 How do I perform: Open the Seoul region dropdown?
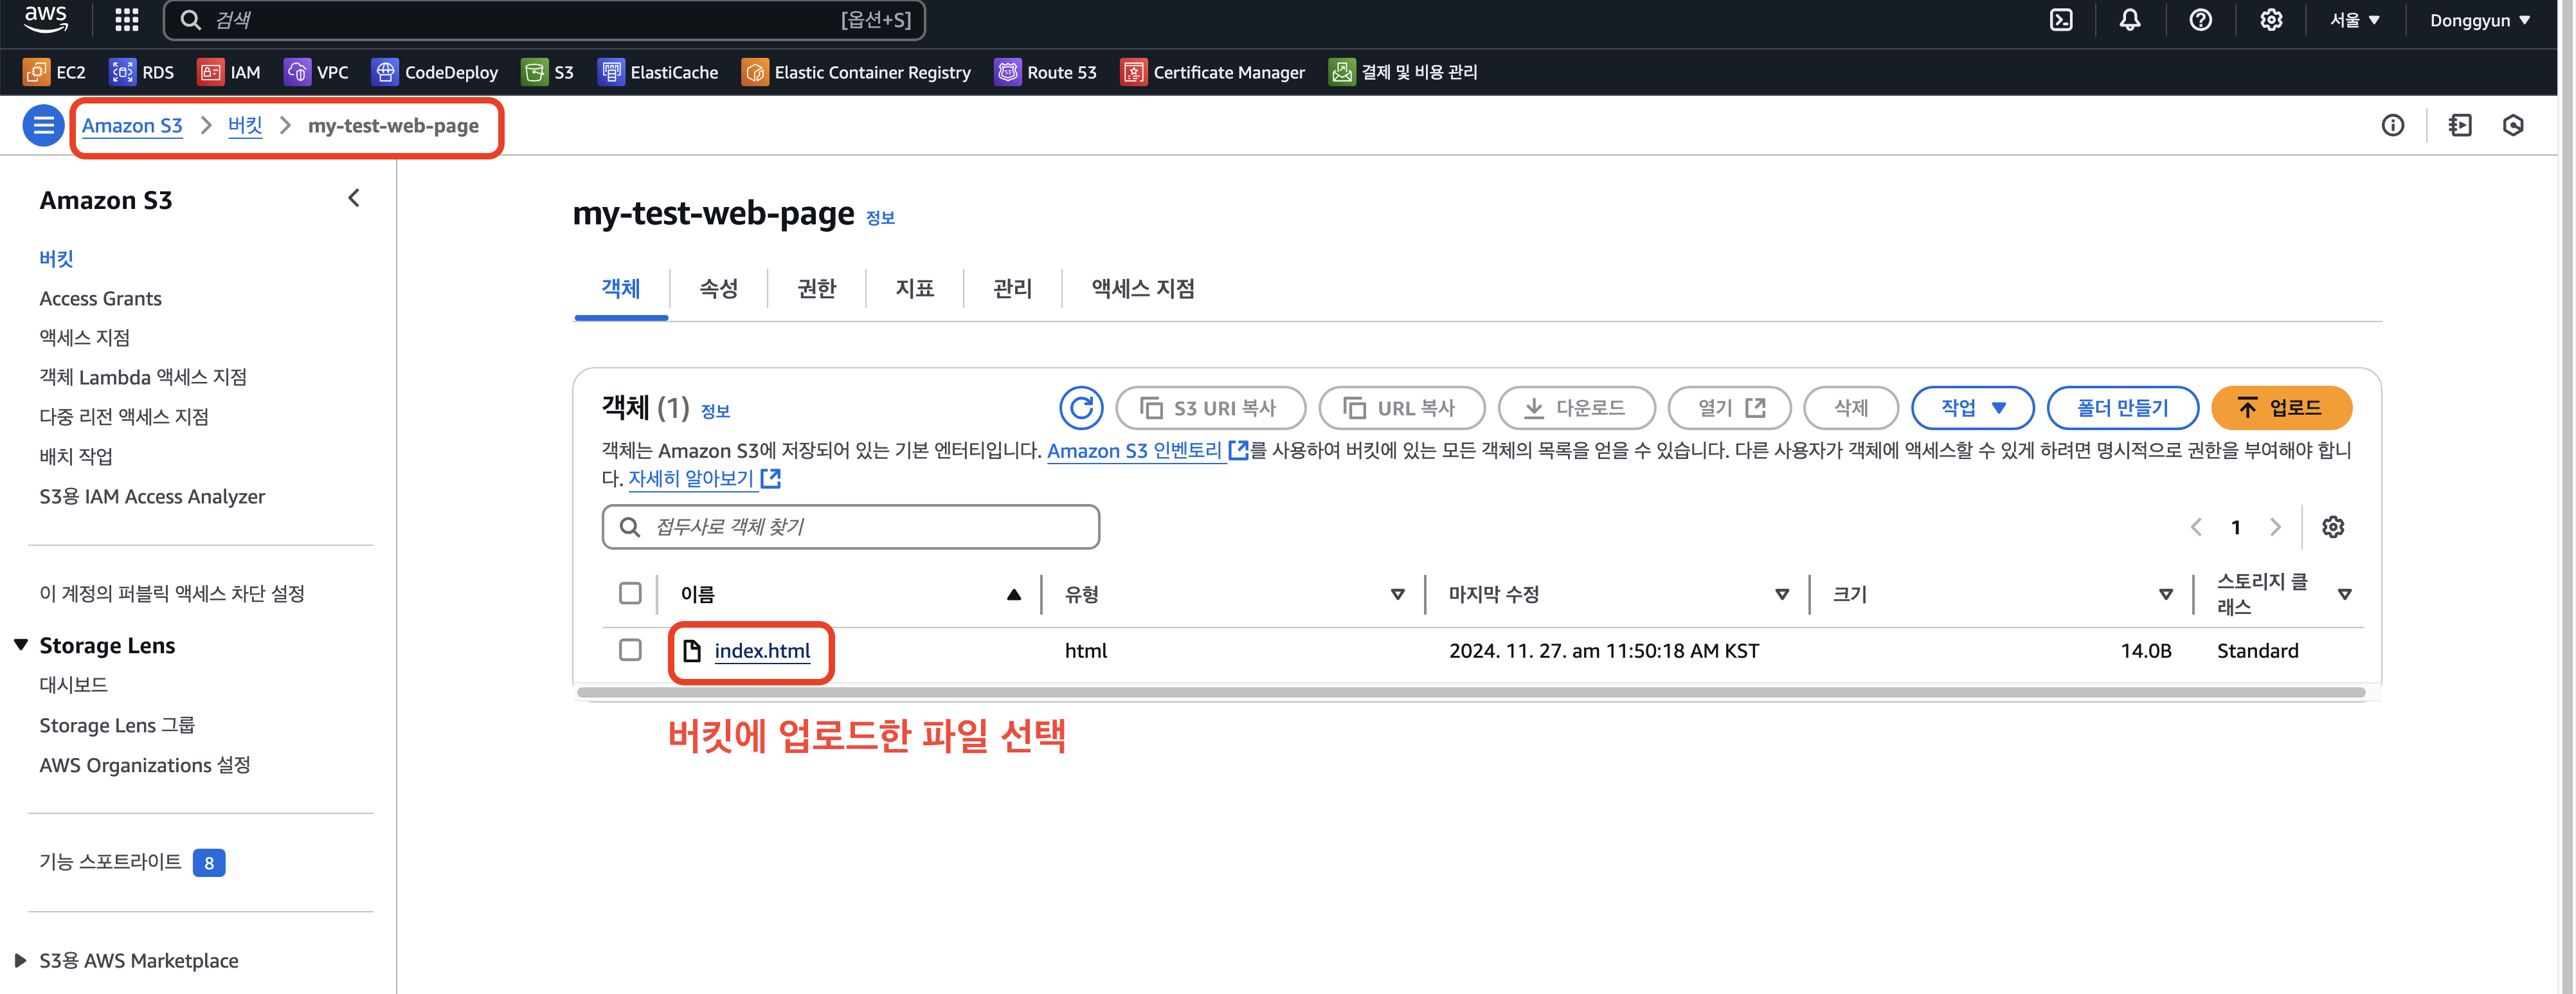tap(2355, 20)
